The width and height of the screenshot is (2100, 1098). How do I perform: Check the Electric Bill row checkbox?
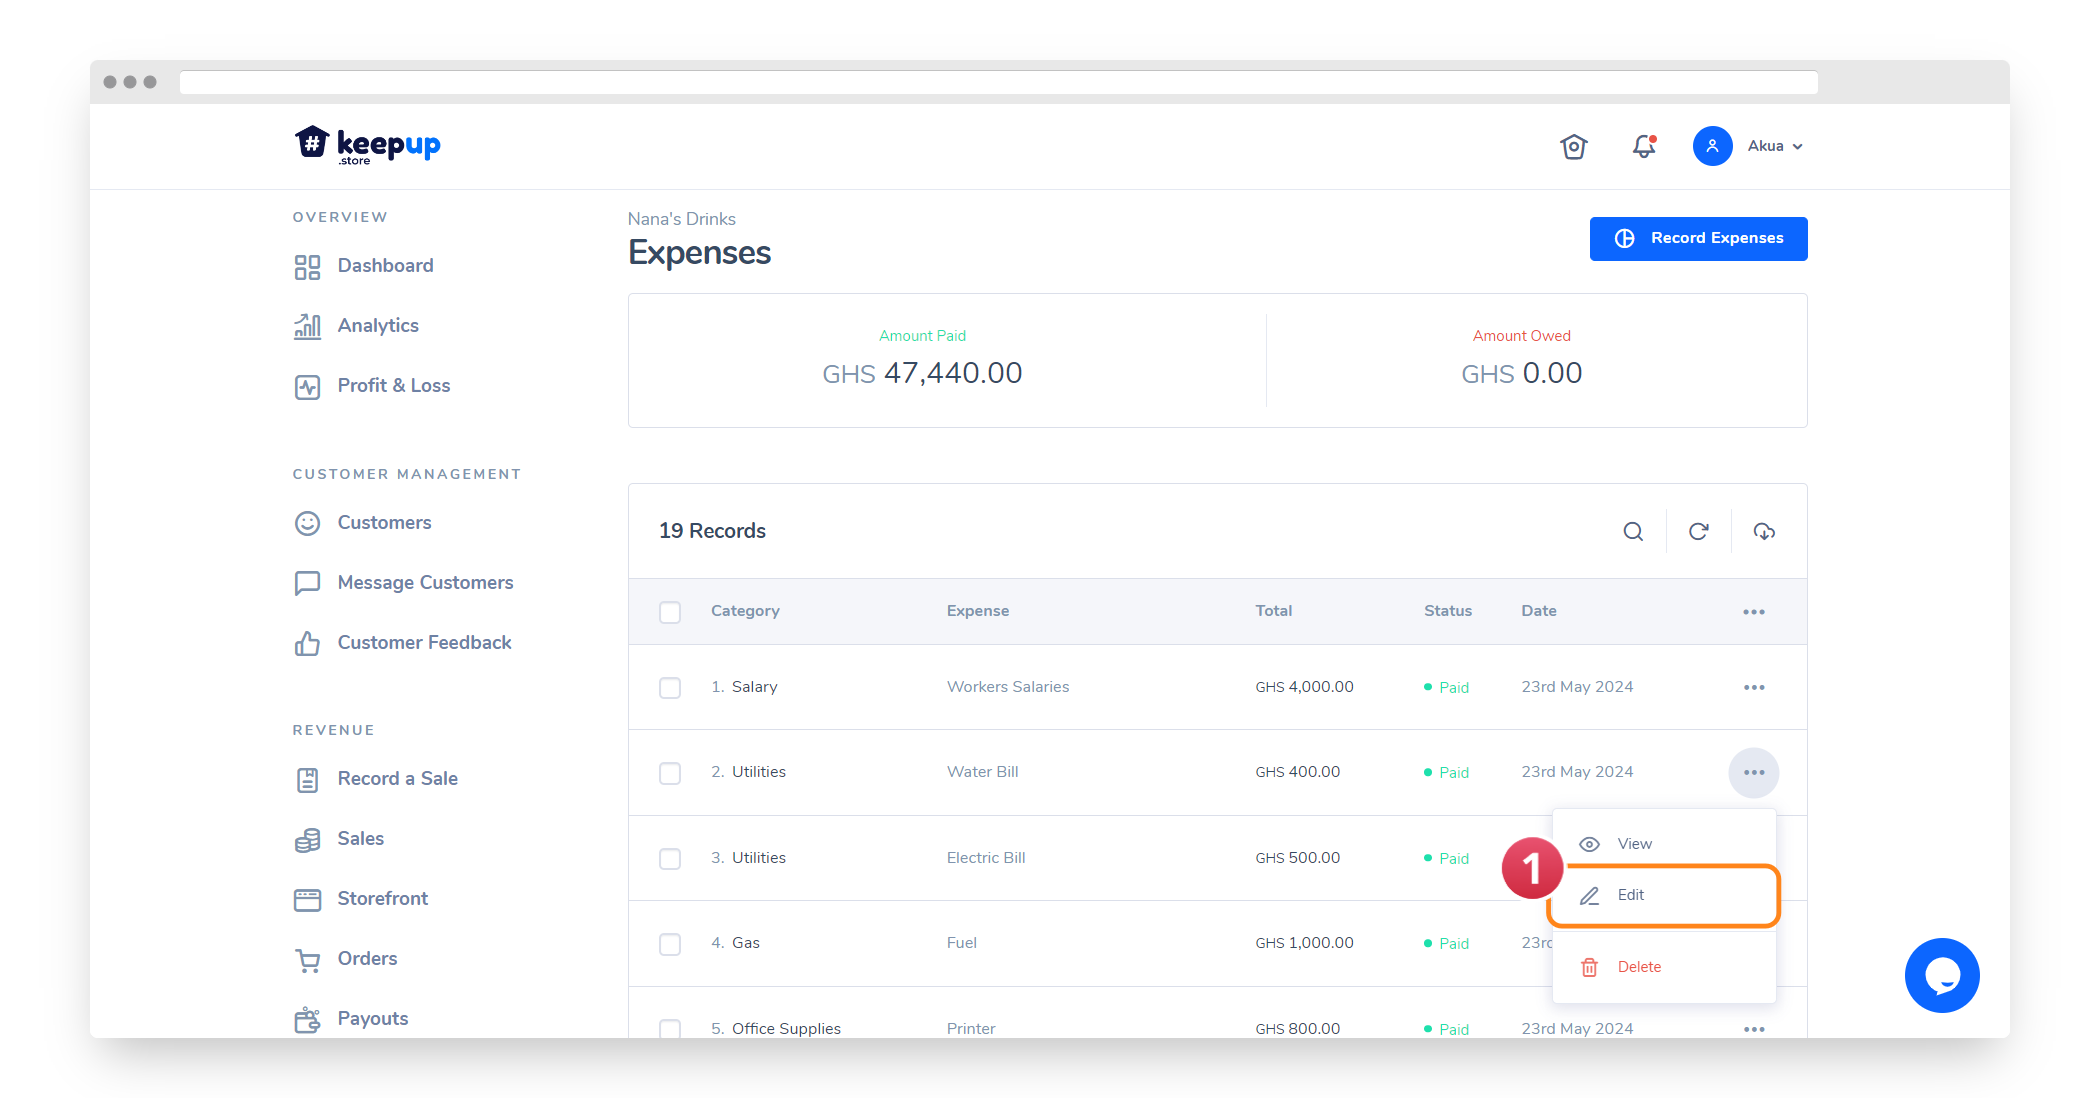click(x=670, y=859)
